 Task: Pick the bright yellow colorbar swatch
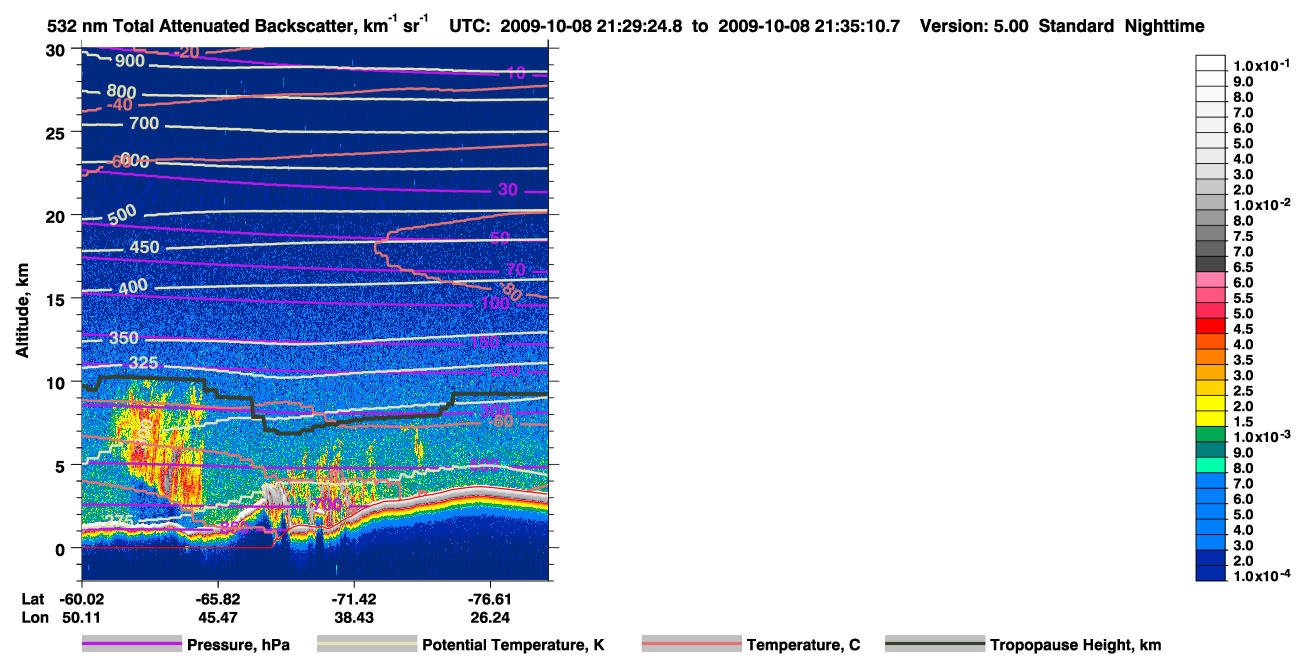(x=1211, y=405)
